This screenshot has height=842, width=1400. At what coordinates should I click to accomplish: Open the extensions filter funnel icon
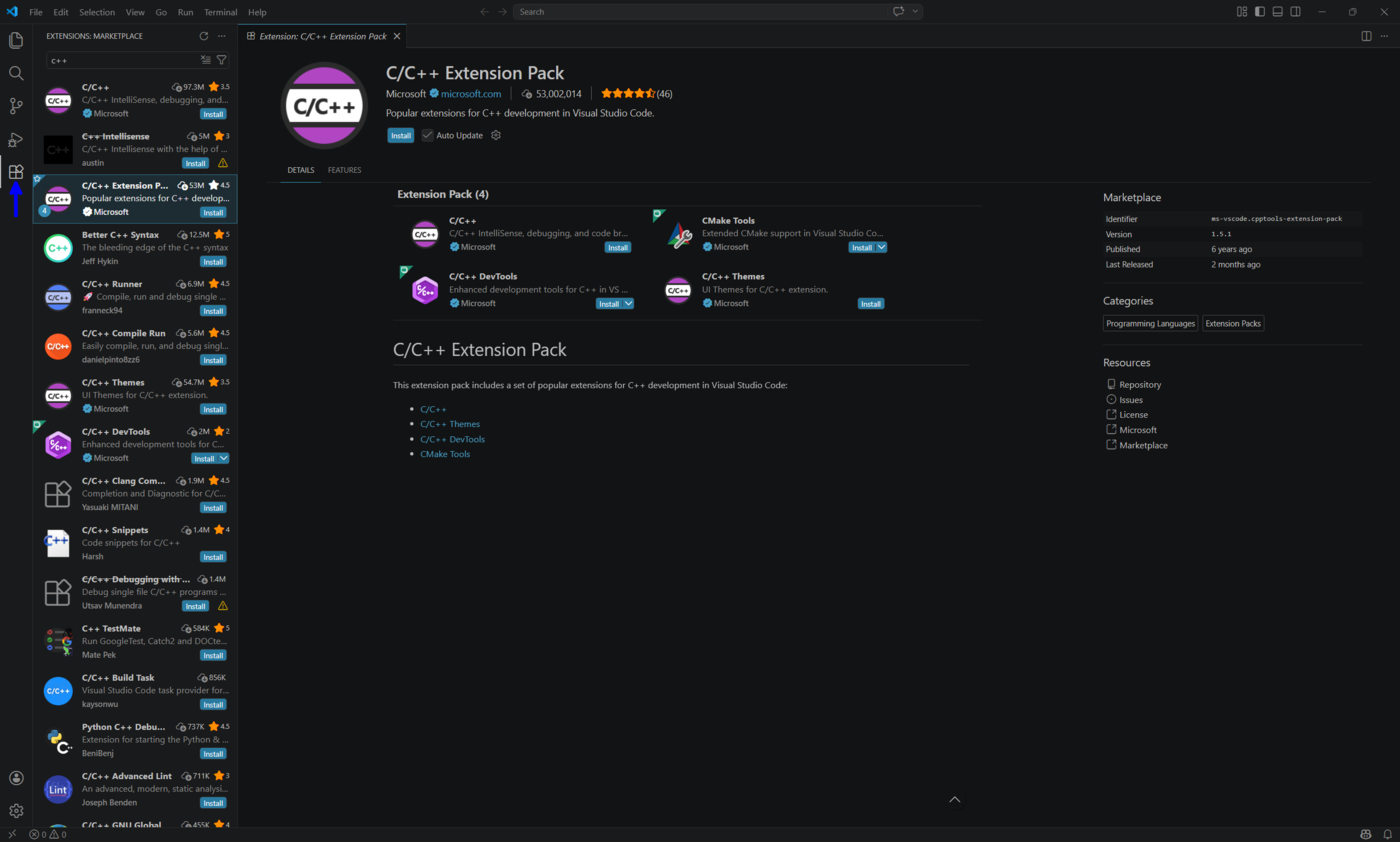[222, 59]
